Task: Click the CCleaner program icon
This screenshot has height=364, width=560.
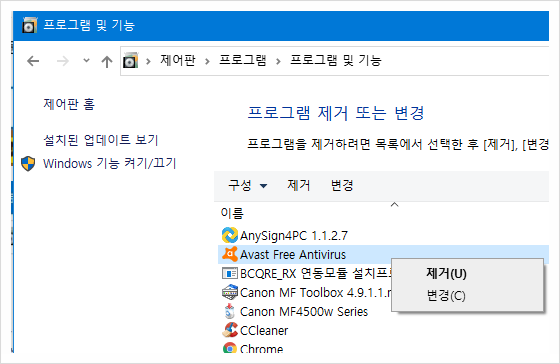Action: (x=230, y=330)
